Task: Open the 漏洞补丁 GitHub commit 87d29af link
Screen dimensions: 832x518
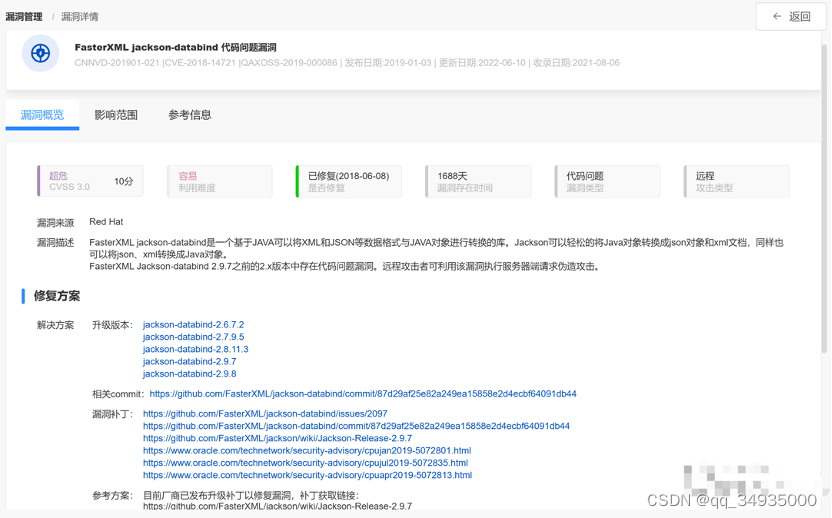Action: point(356,426)
